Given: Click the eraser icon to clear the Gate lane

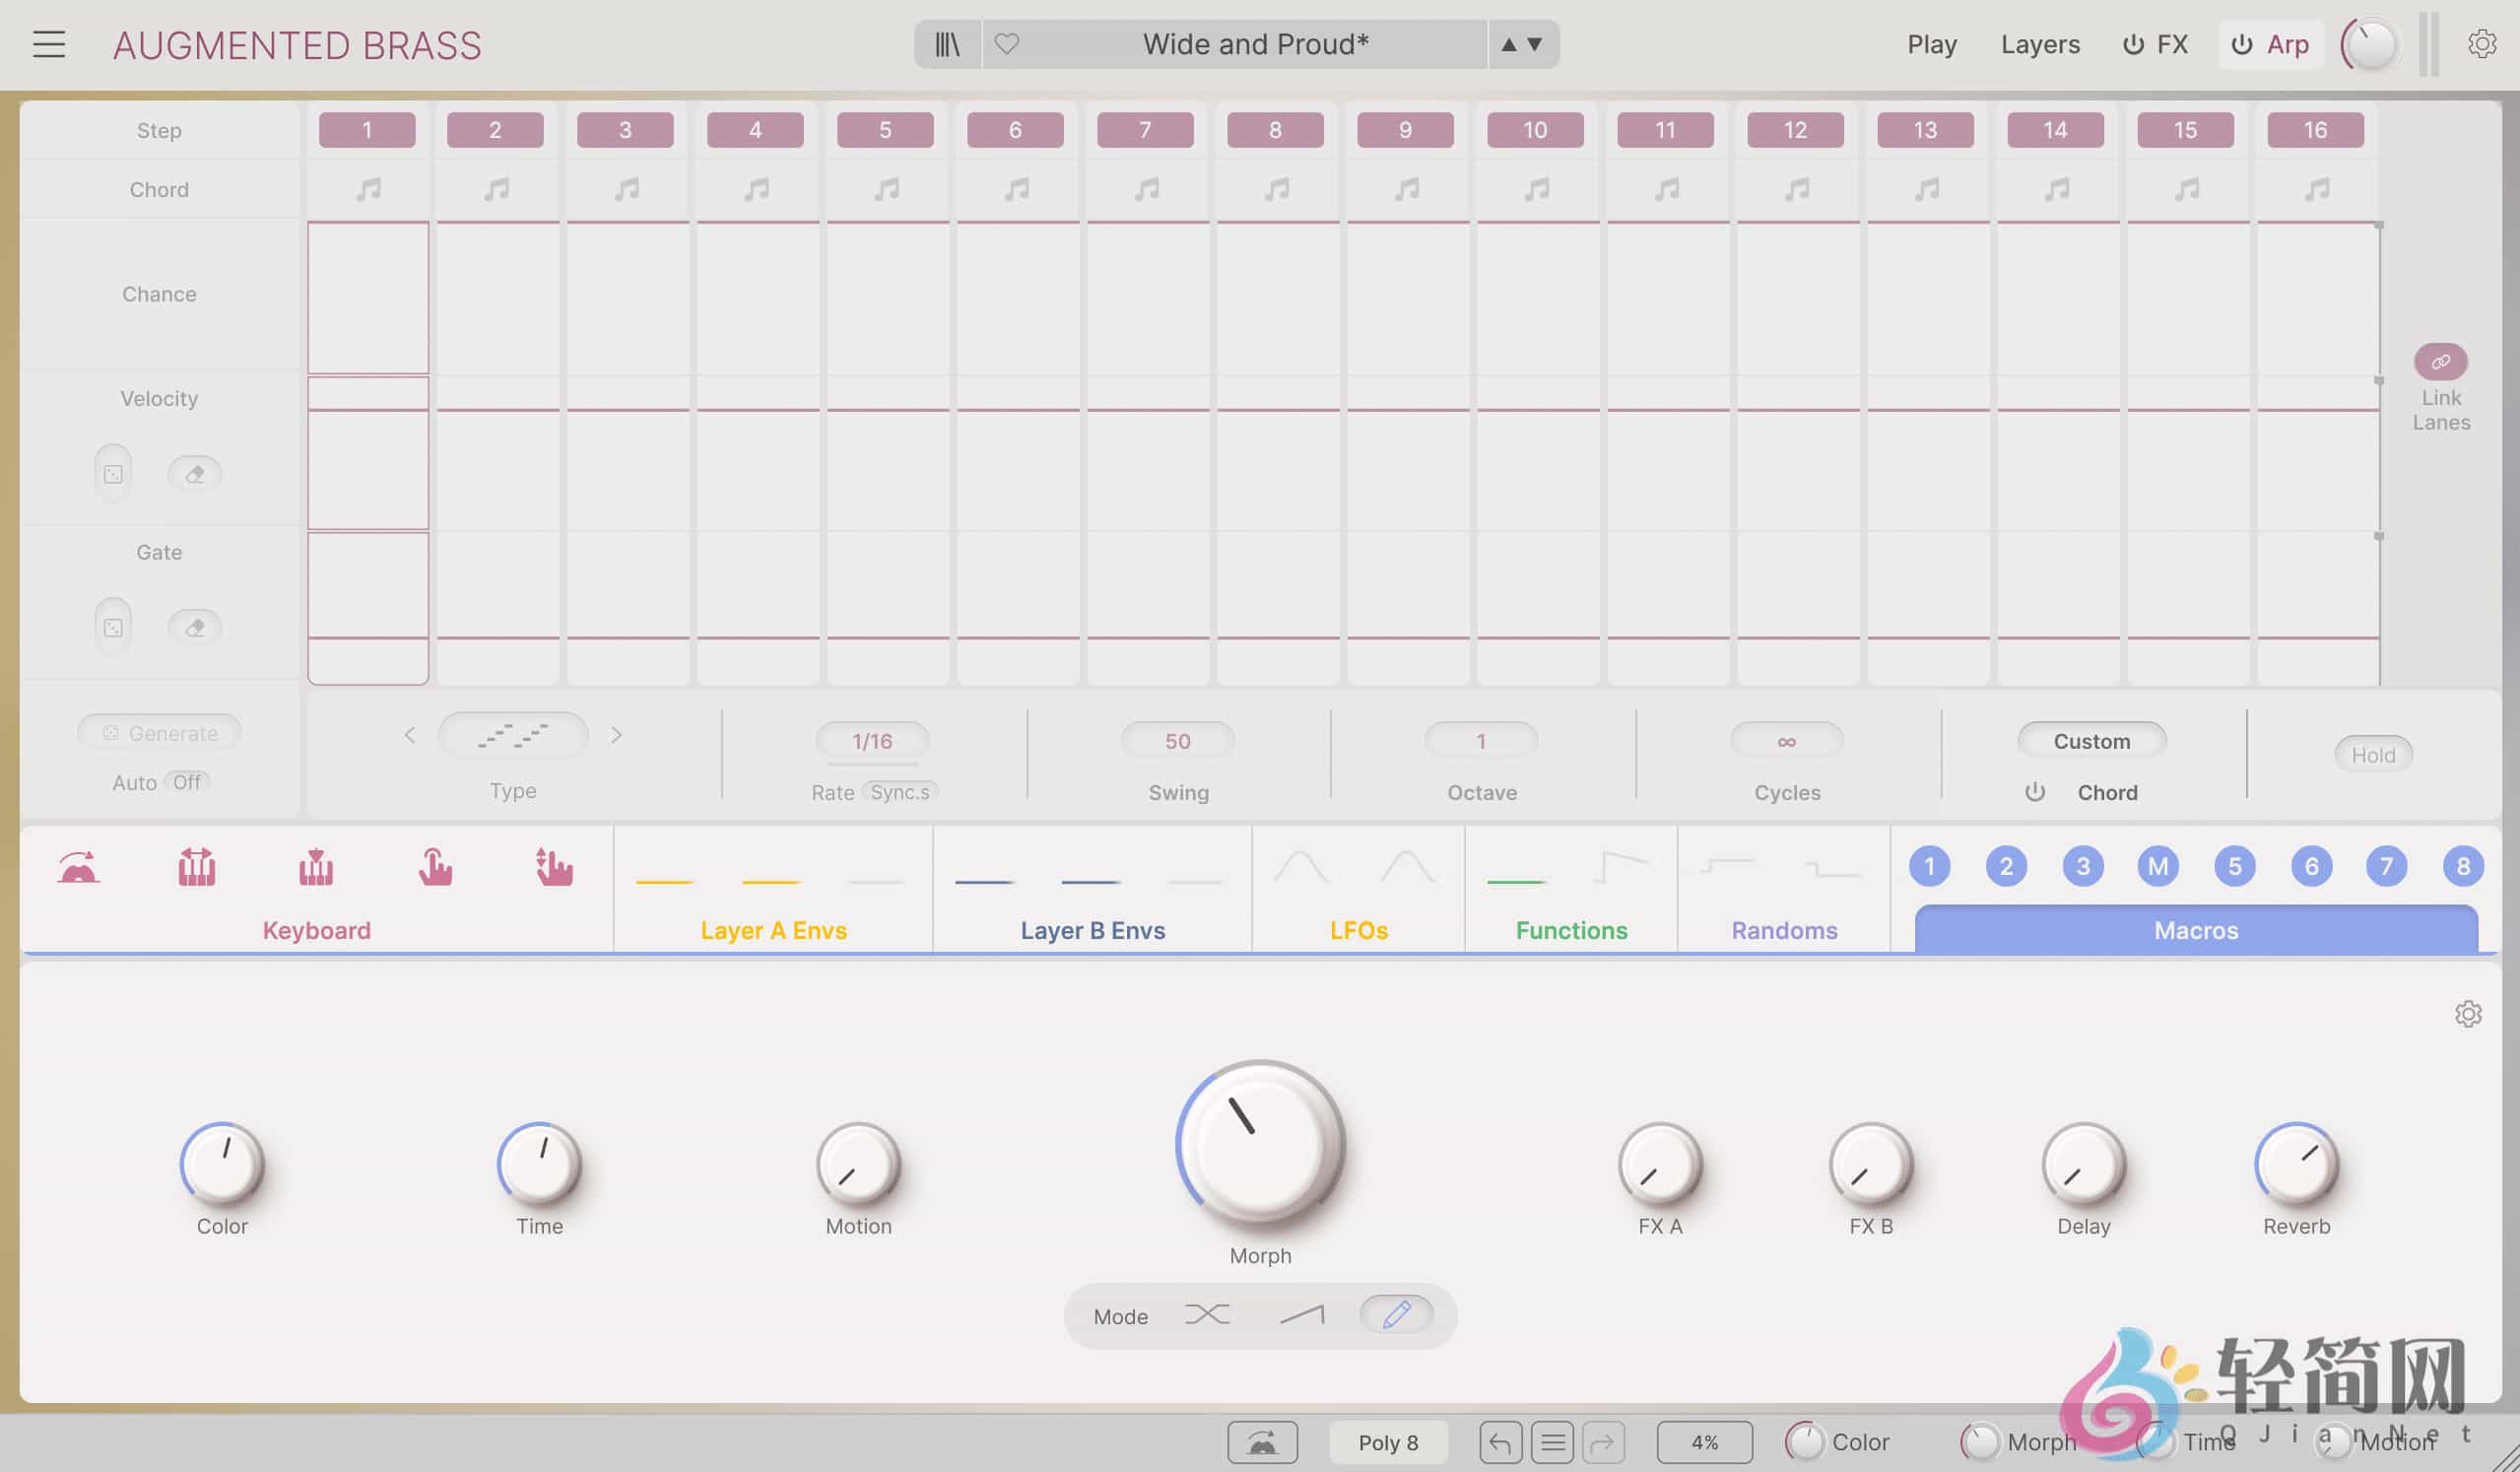Looking at the screenshot, I should [x=196, y=627].
